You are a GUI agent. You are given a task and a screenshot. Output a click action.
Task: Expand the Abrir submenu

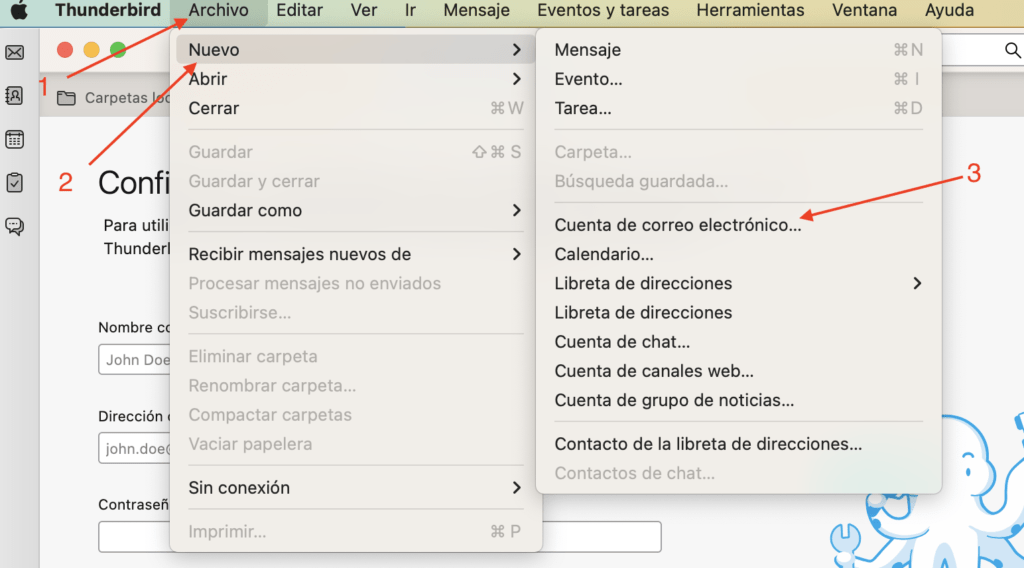(355, 79)
